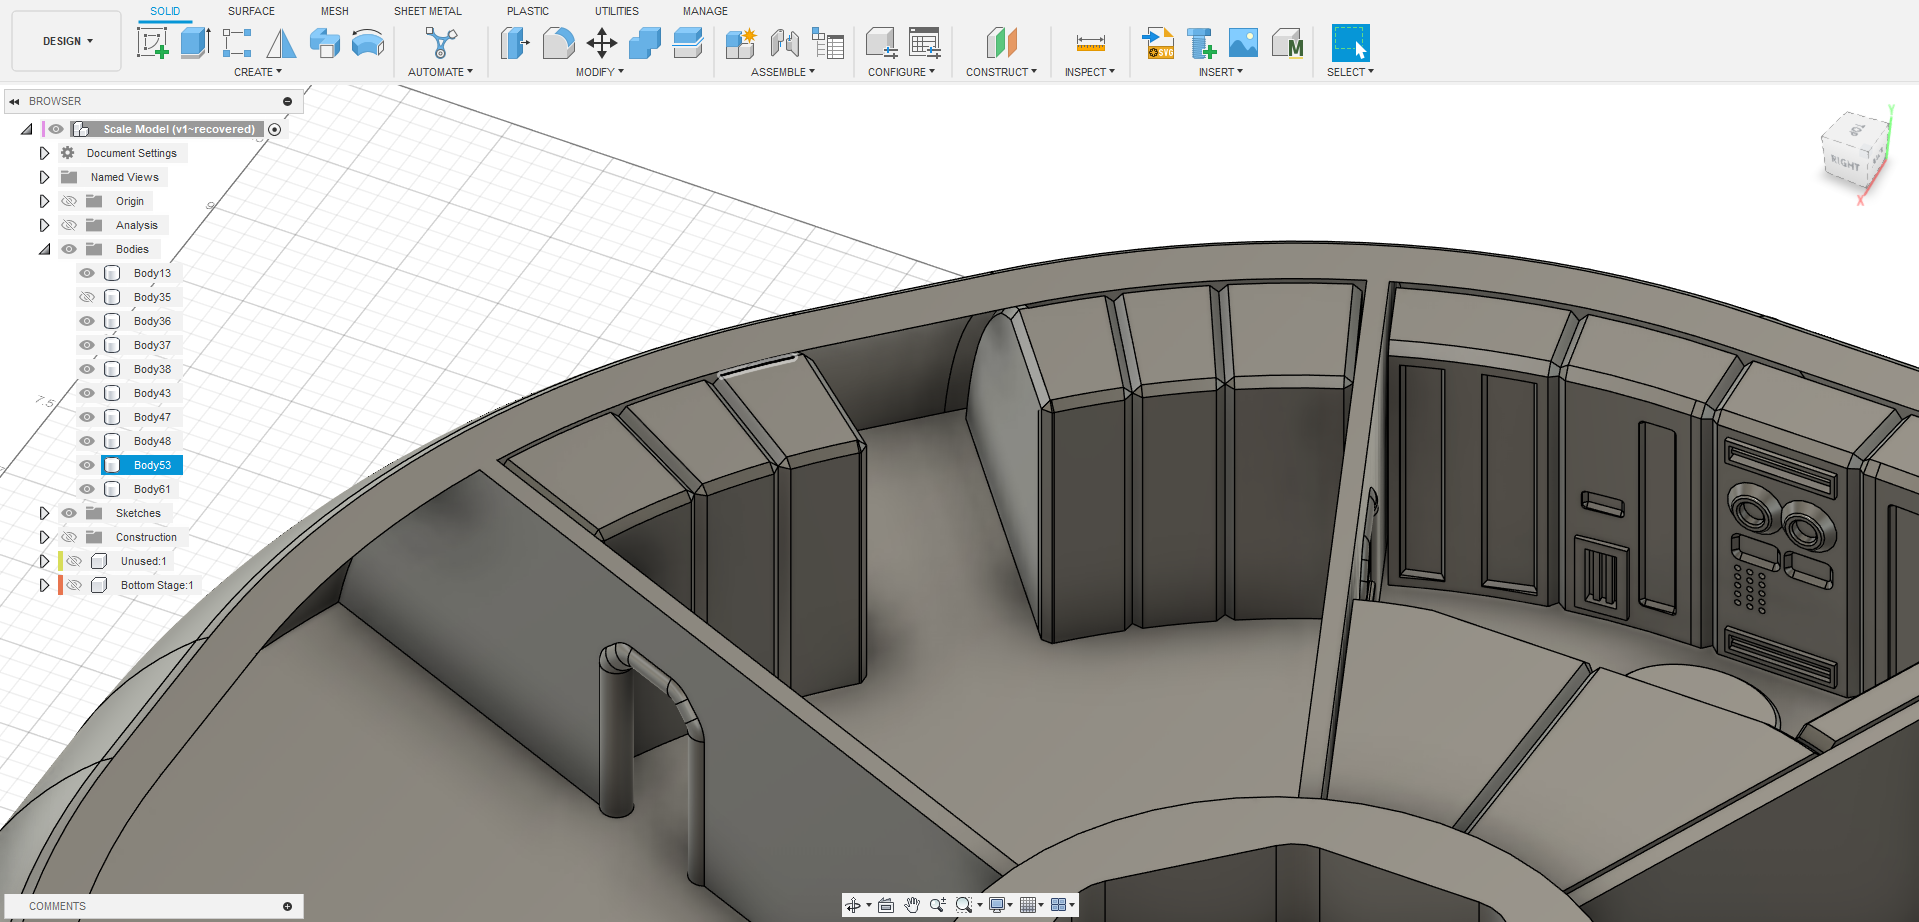Expand the Sketches folder
This screenshot has height=922, width=1919.
pyautogui.click(x=44, y=513)
